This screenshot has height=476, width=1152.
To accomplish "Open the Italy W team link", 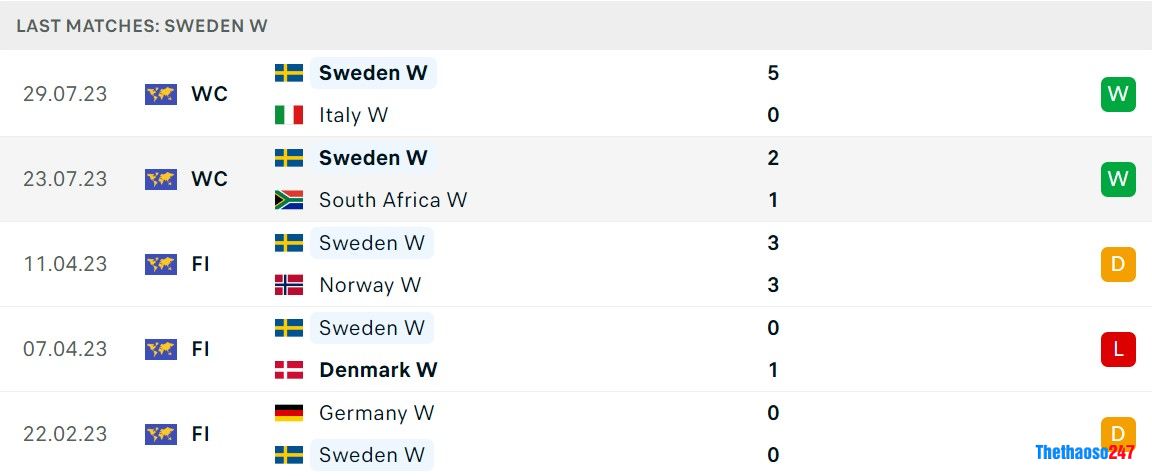I will (353, 115).
